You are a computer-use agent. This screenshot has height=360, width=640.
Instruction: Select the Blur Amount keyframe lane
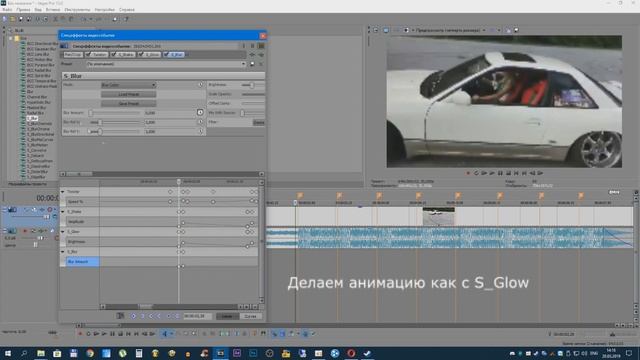[82, 262]
